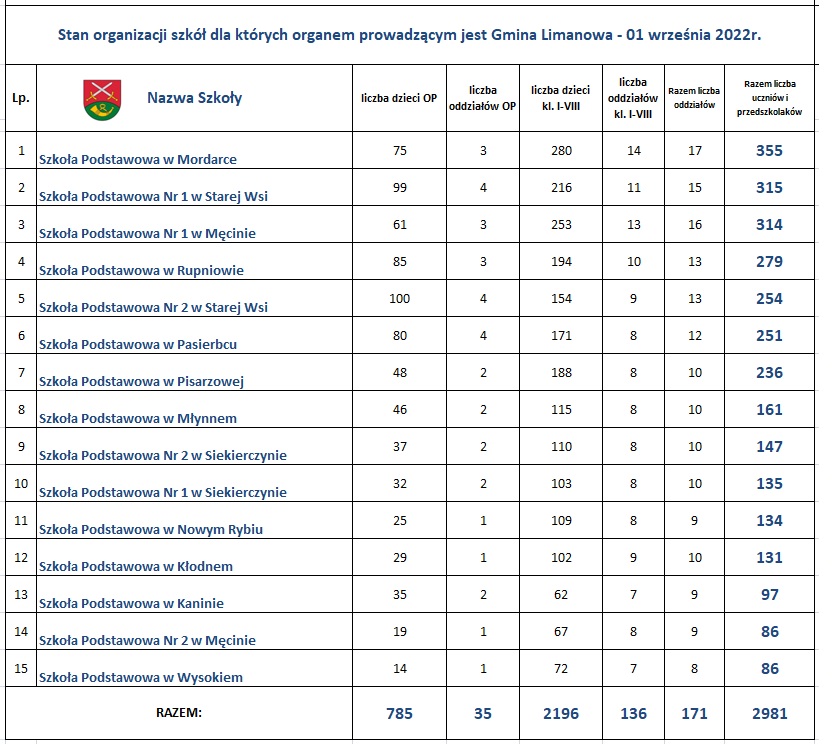This screenshot has height=744, width=819.
Task: Select the 'liczba dzieci OP' header
Action: (x=399, y=98)
